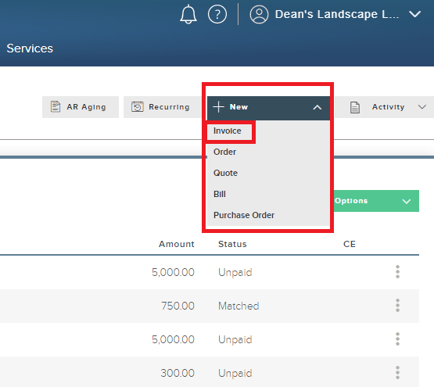Choose Bill from the New menu
Viewport: 434px width, 387px height.
point(220,194)
